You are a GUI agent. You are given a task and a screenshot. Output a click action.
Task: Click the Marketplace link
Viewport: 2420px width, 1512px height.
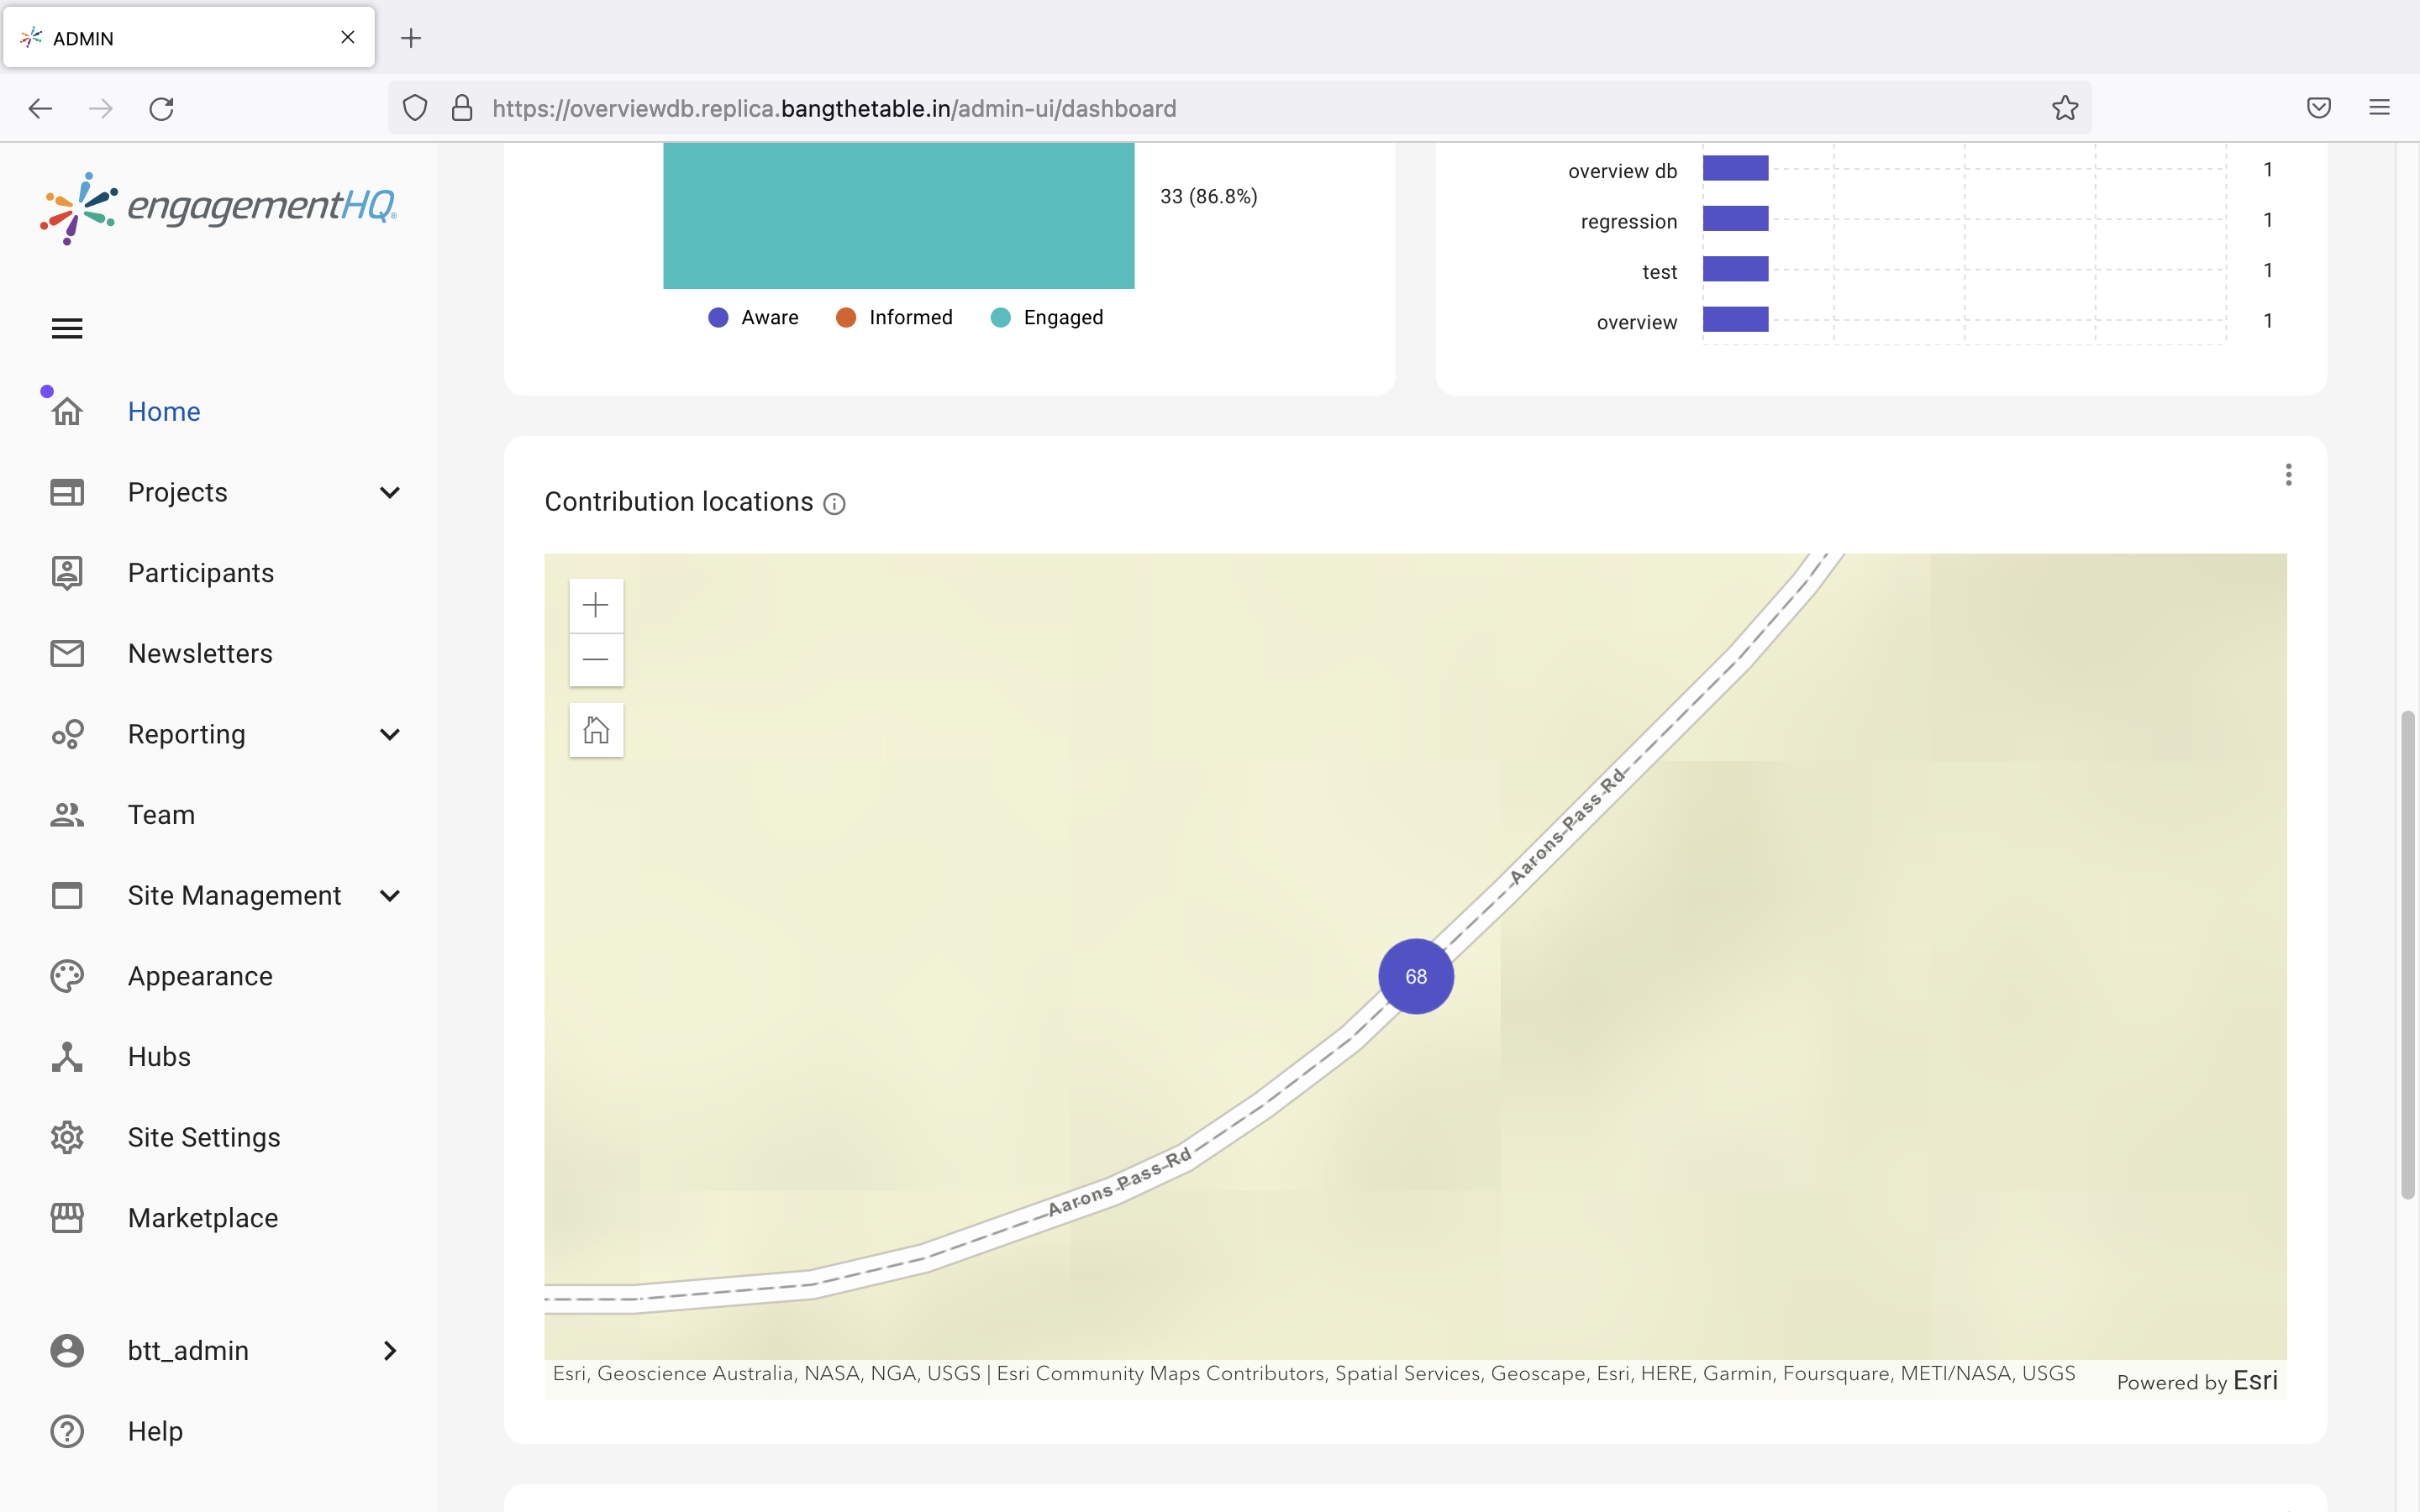(203, 1218)
